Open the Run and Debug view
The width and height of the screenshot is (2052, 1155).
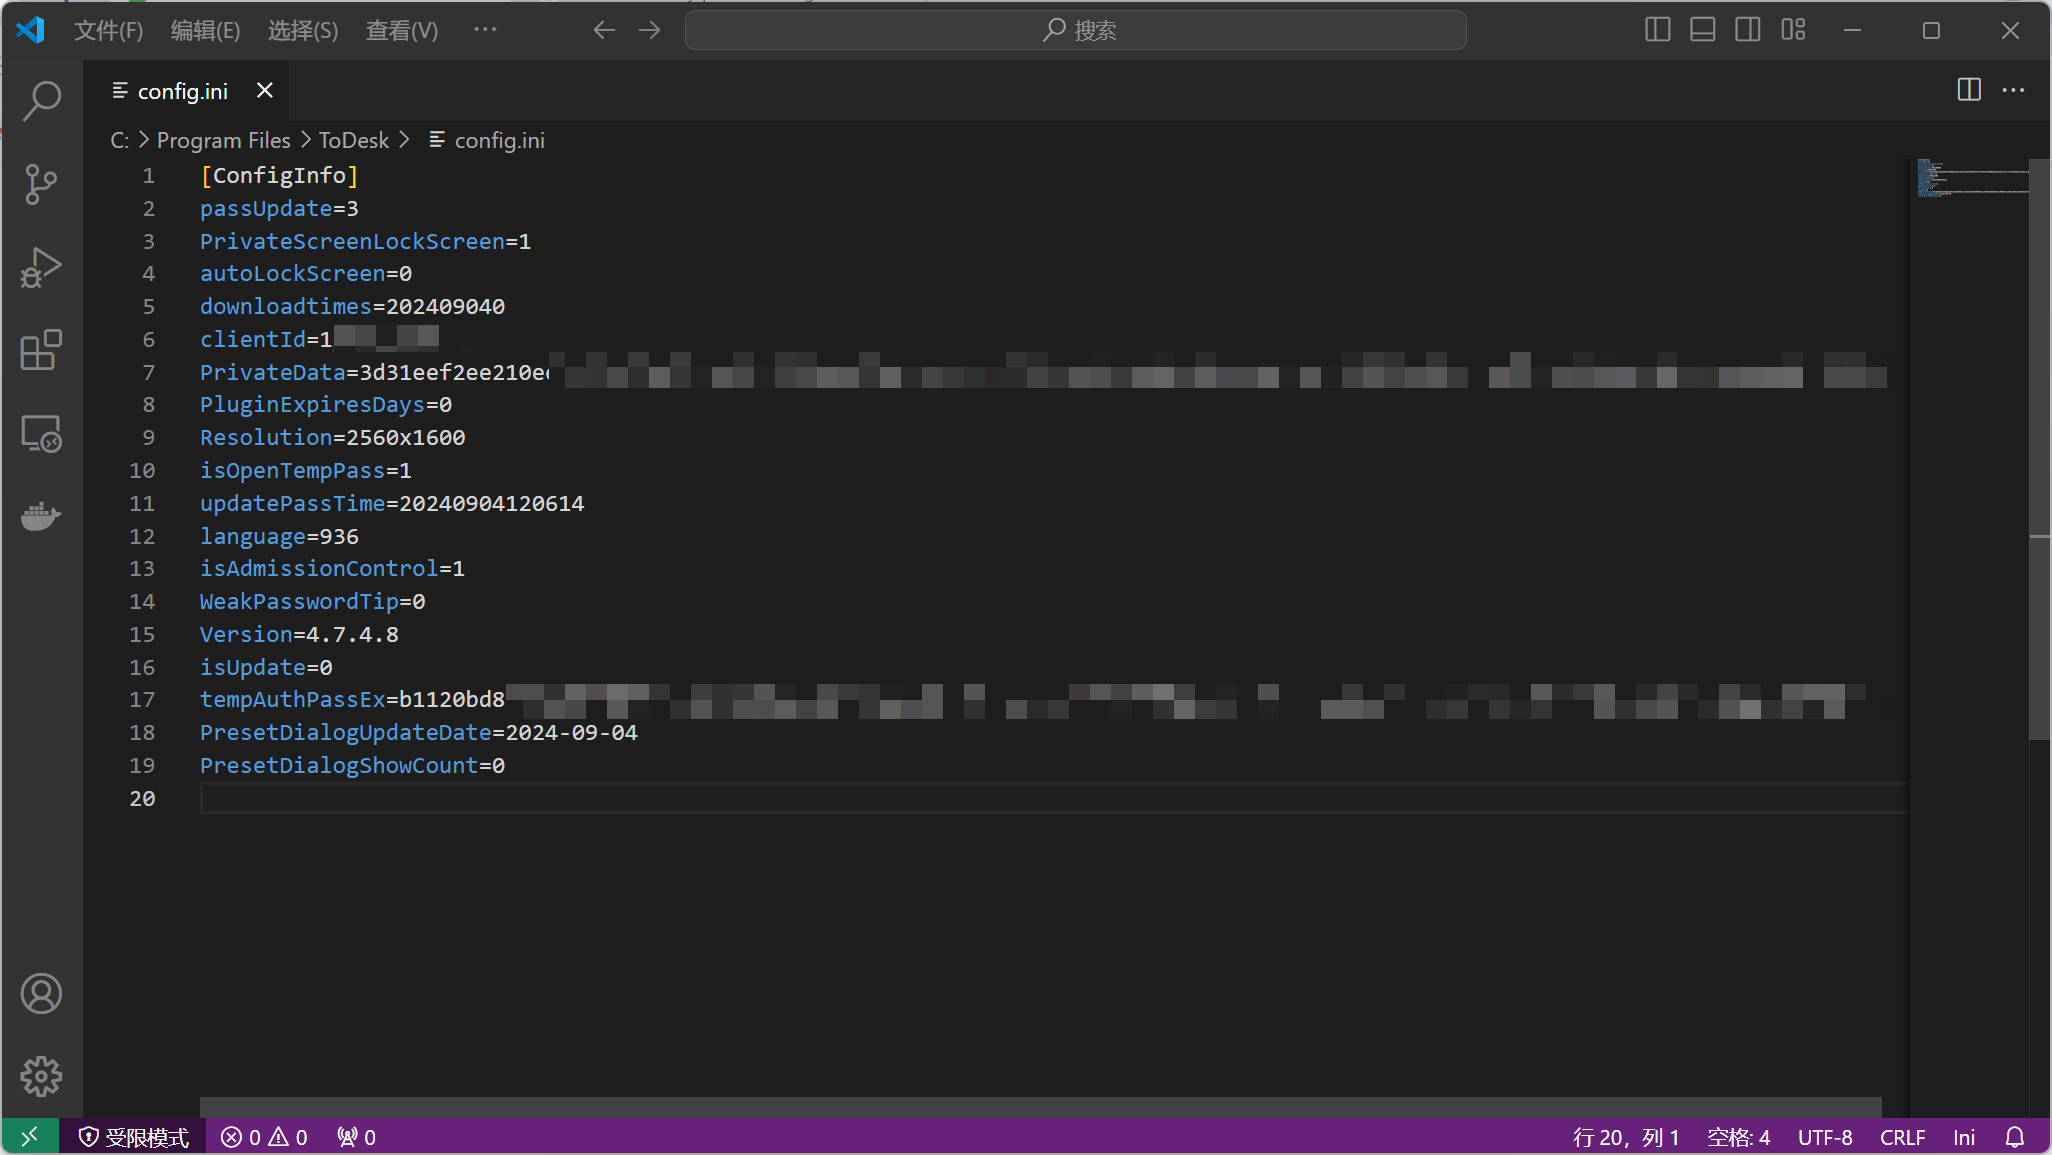coord(41,268)
